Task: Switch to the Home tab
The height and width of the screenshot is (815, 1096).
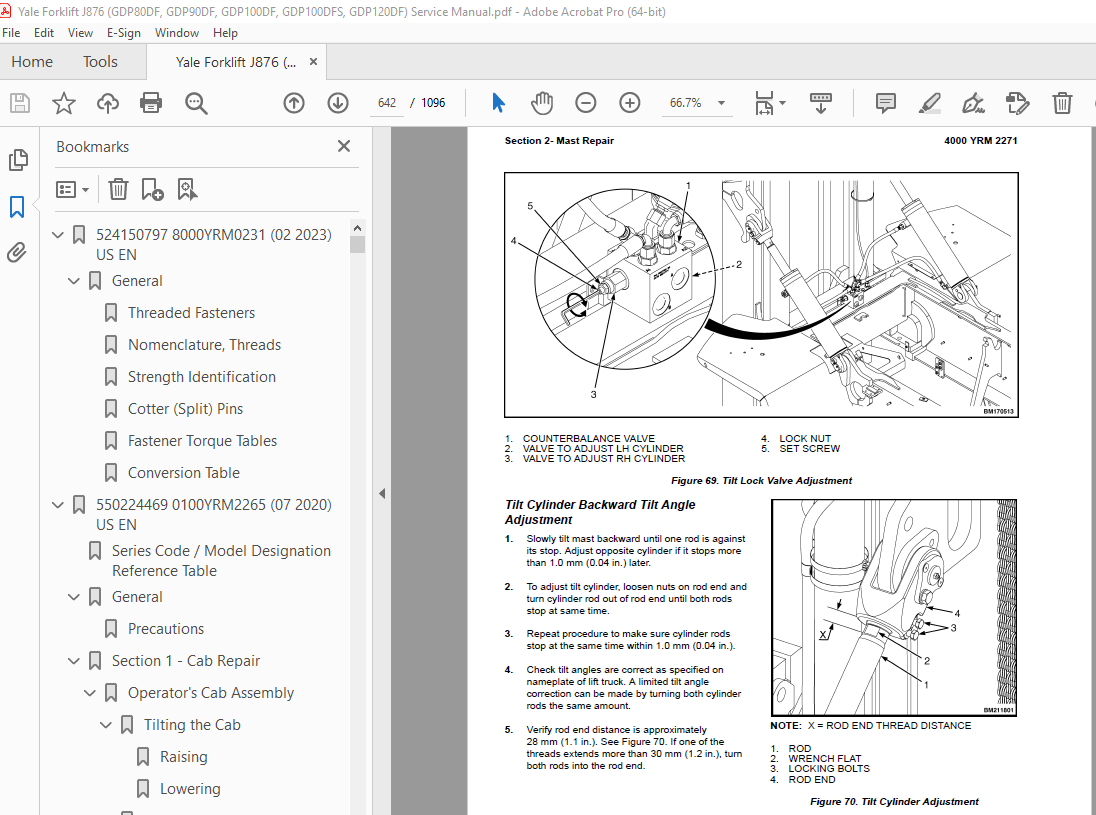Action: click(32, 62)
